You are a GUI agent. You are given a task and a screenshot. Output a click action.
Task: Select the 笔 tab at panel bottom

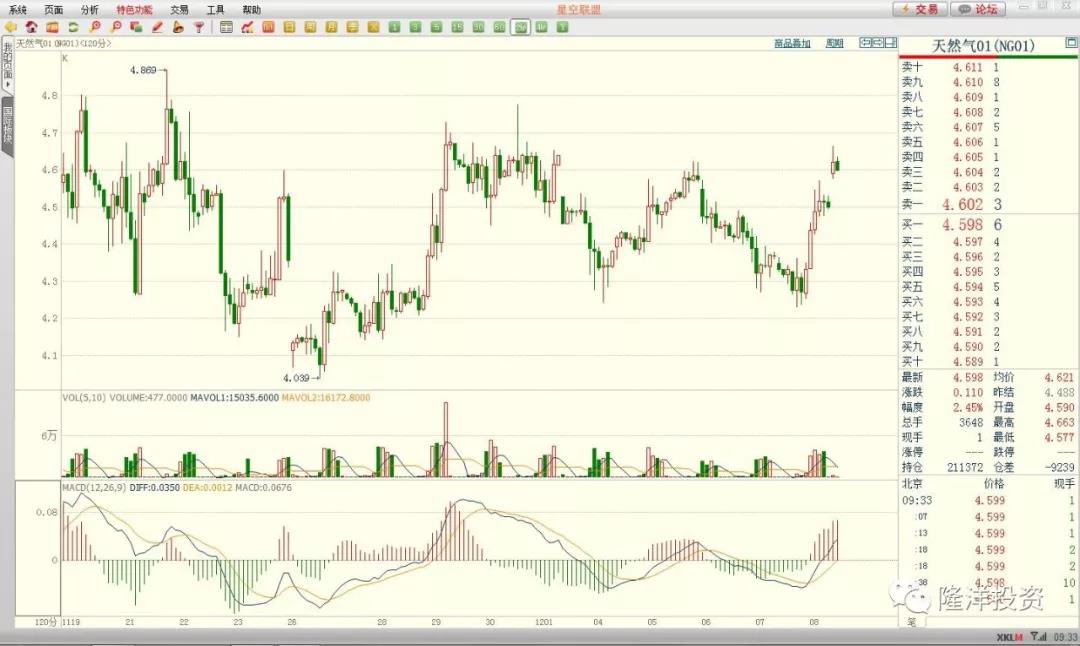click(911, 623)
